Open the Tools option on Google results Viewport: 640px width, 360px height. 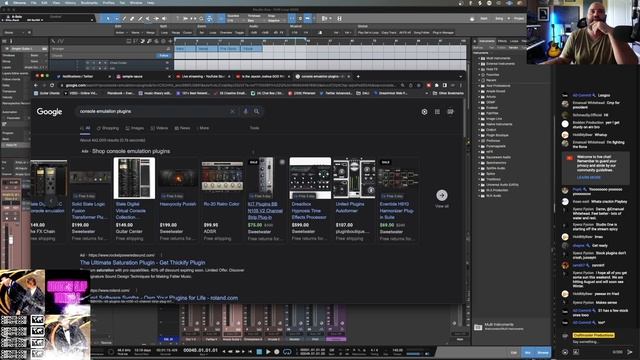(x=254, y=128)
